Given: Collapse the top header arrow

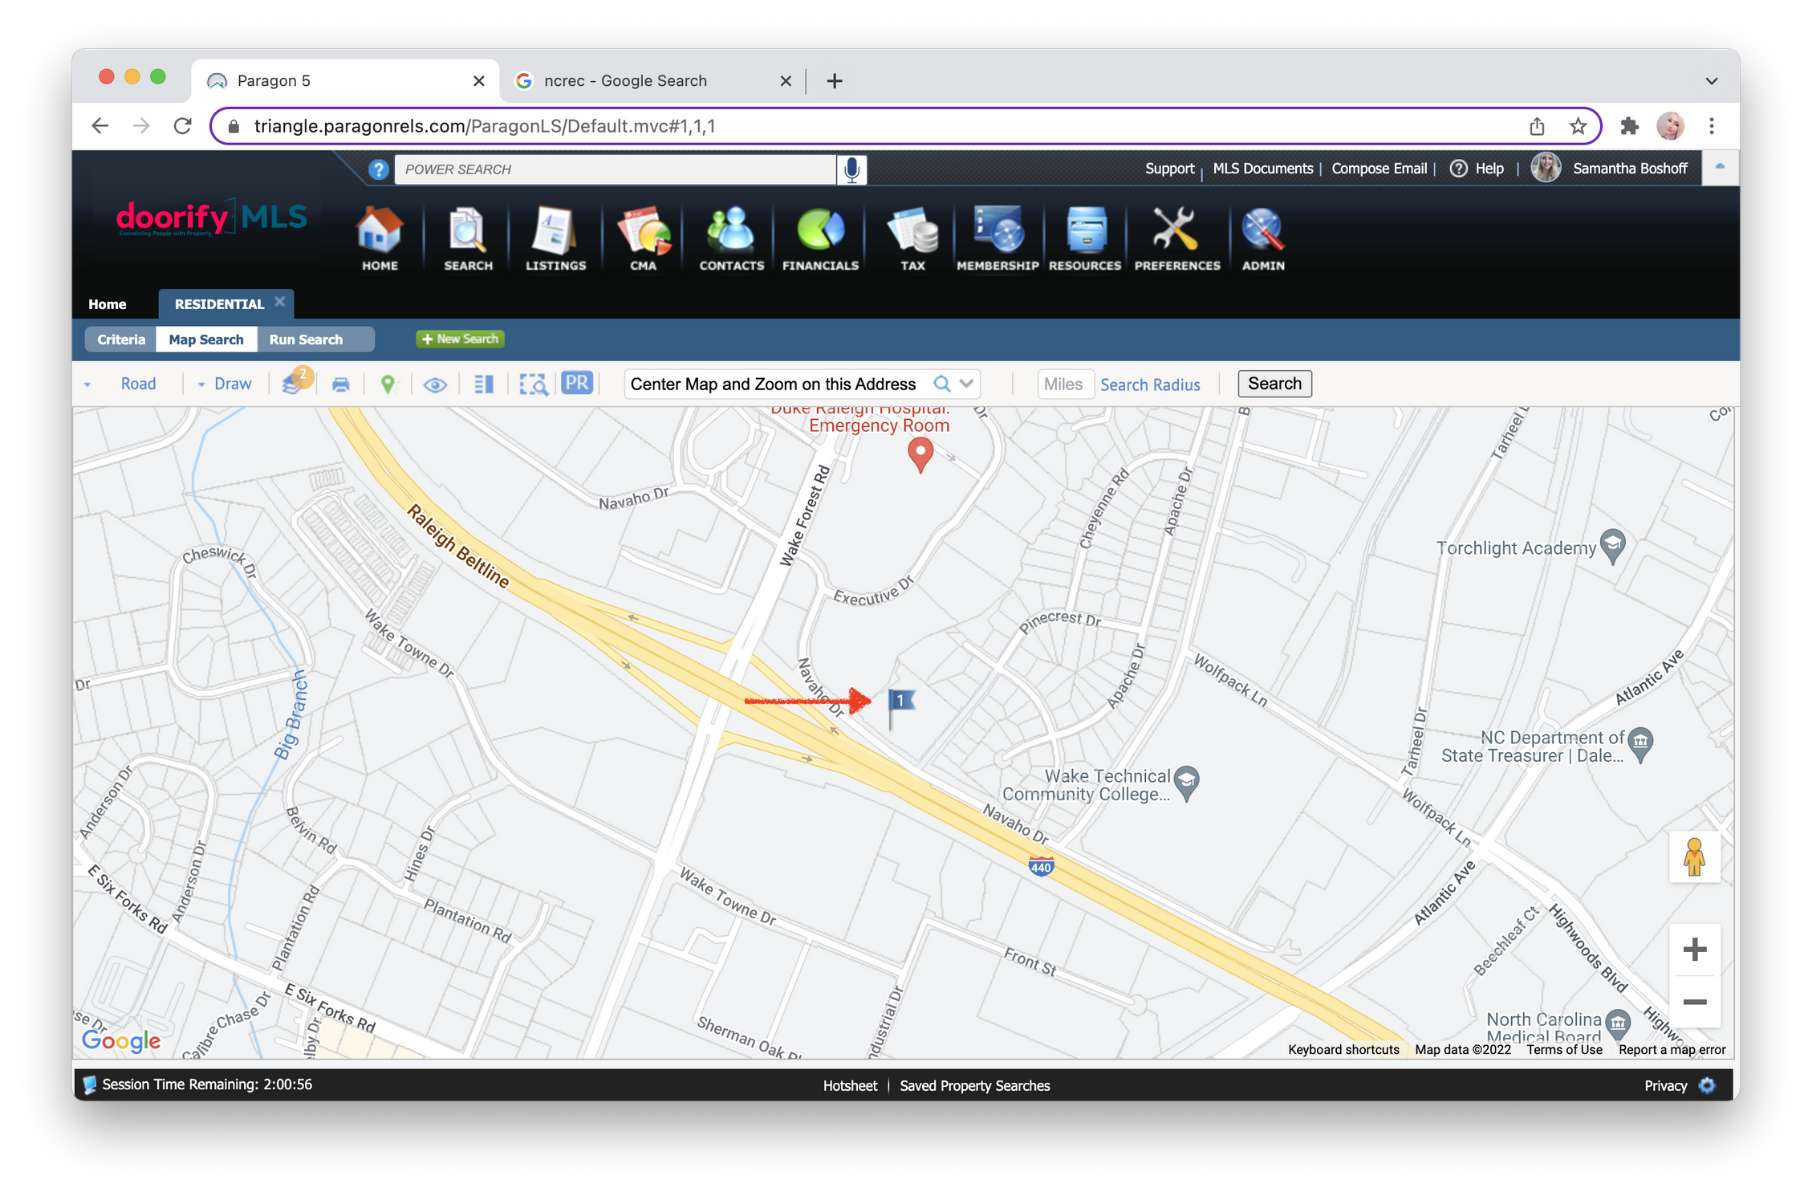Looking at the screenshot, I should click(x=1720, y=168).
